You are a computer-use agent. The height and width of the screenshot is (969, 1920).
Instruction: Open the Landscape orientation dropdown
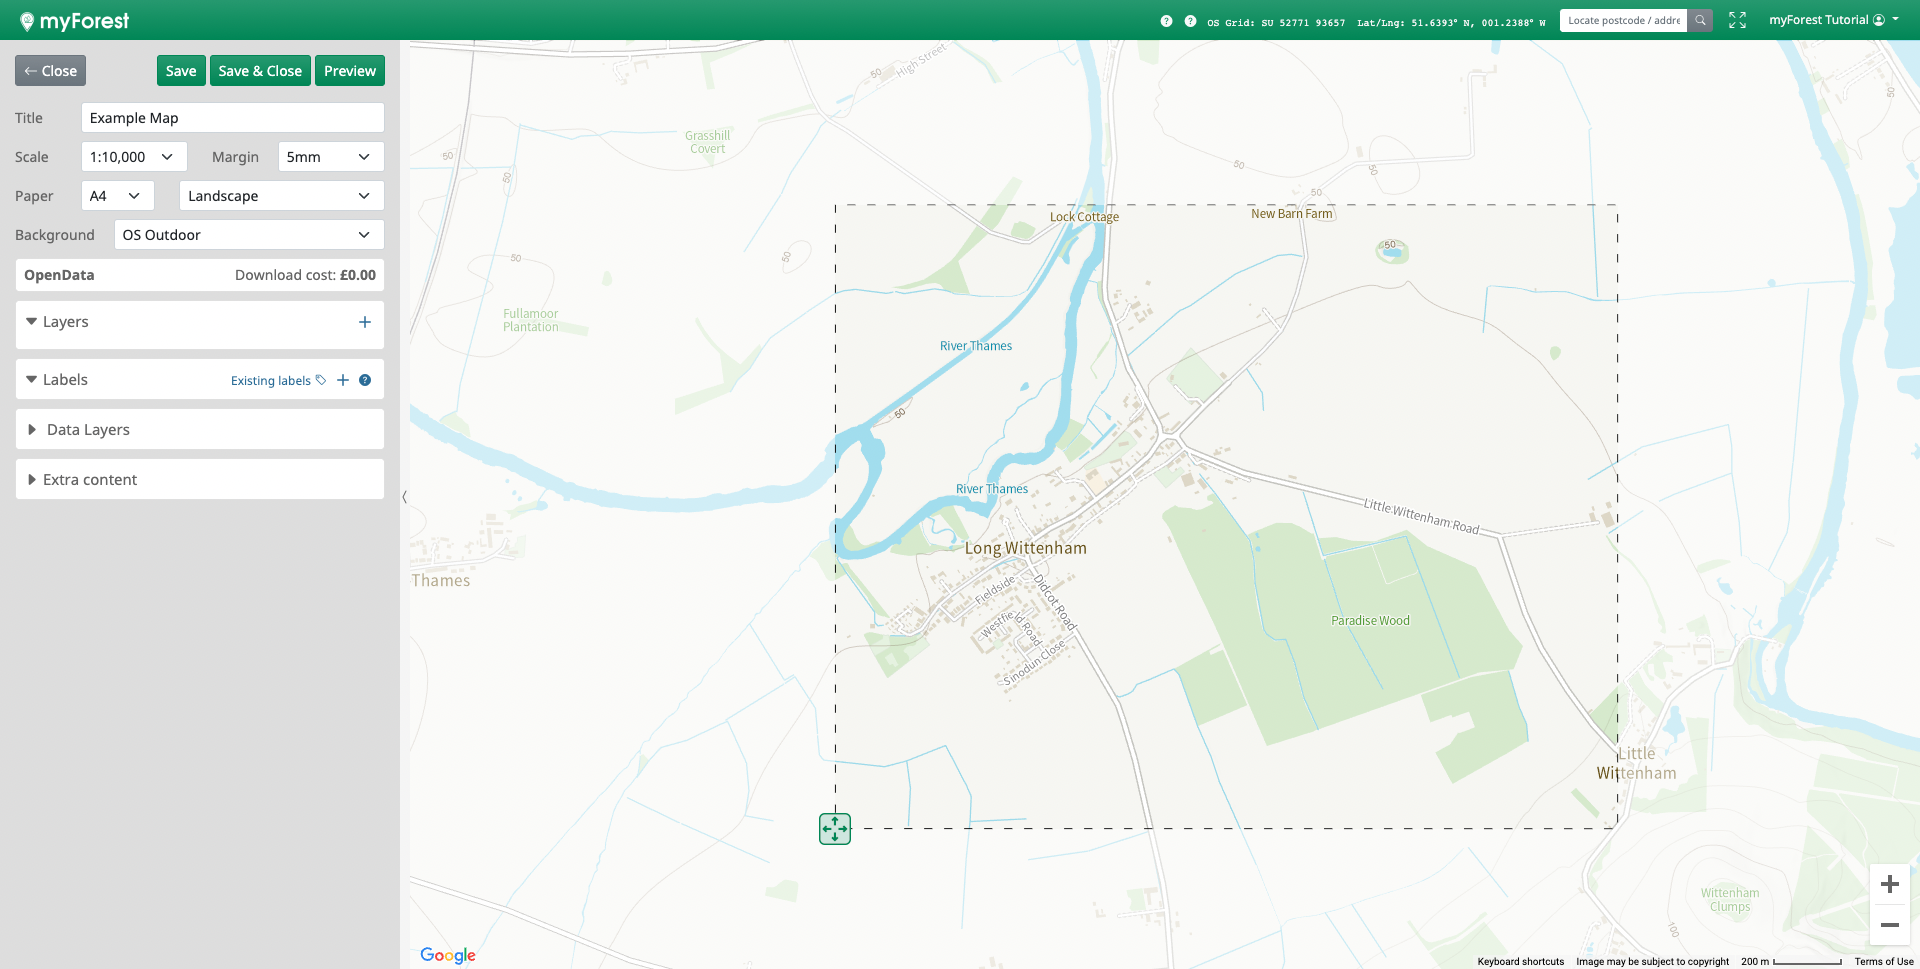pyautogui.click(x=281, y=196)
